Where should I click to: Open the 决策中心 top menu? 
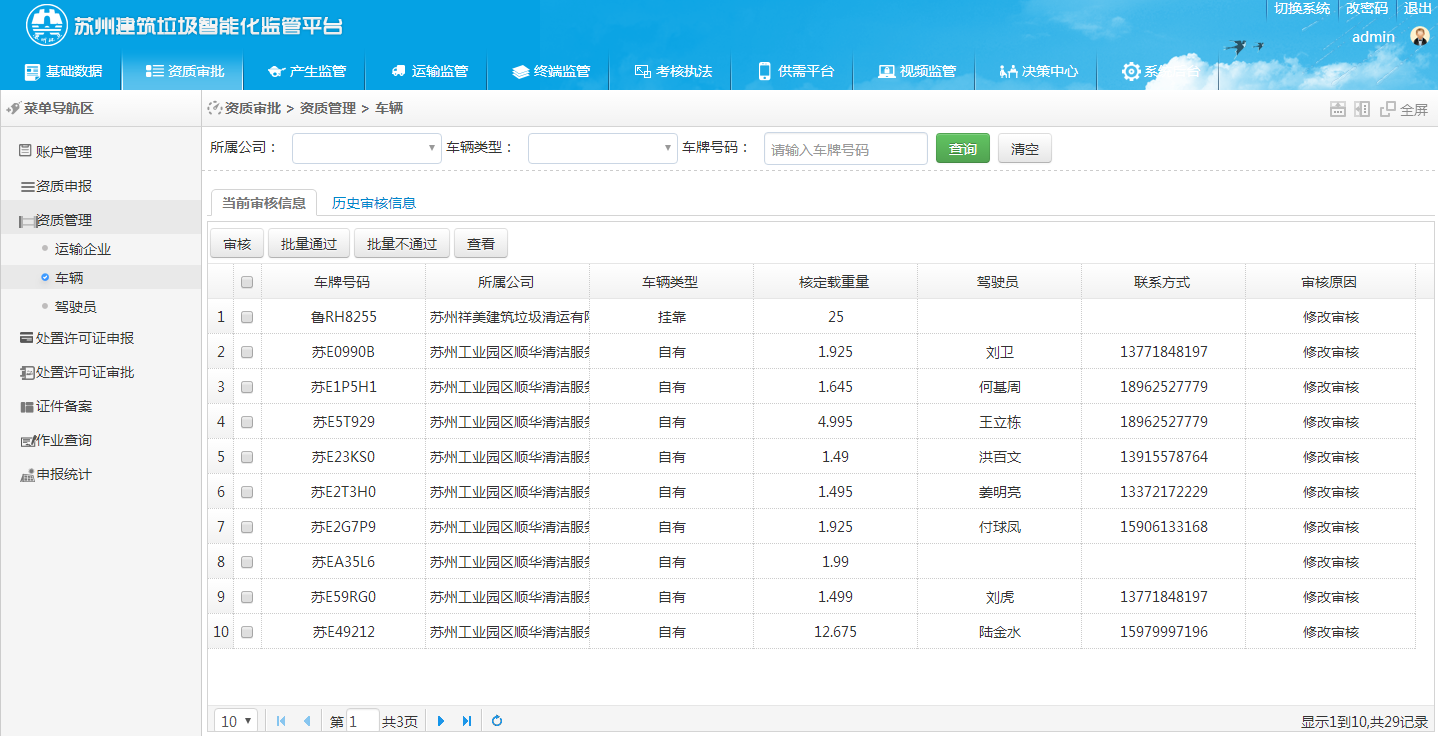[x=1038, y=72]
